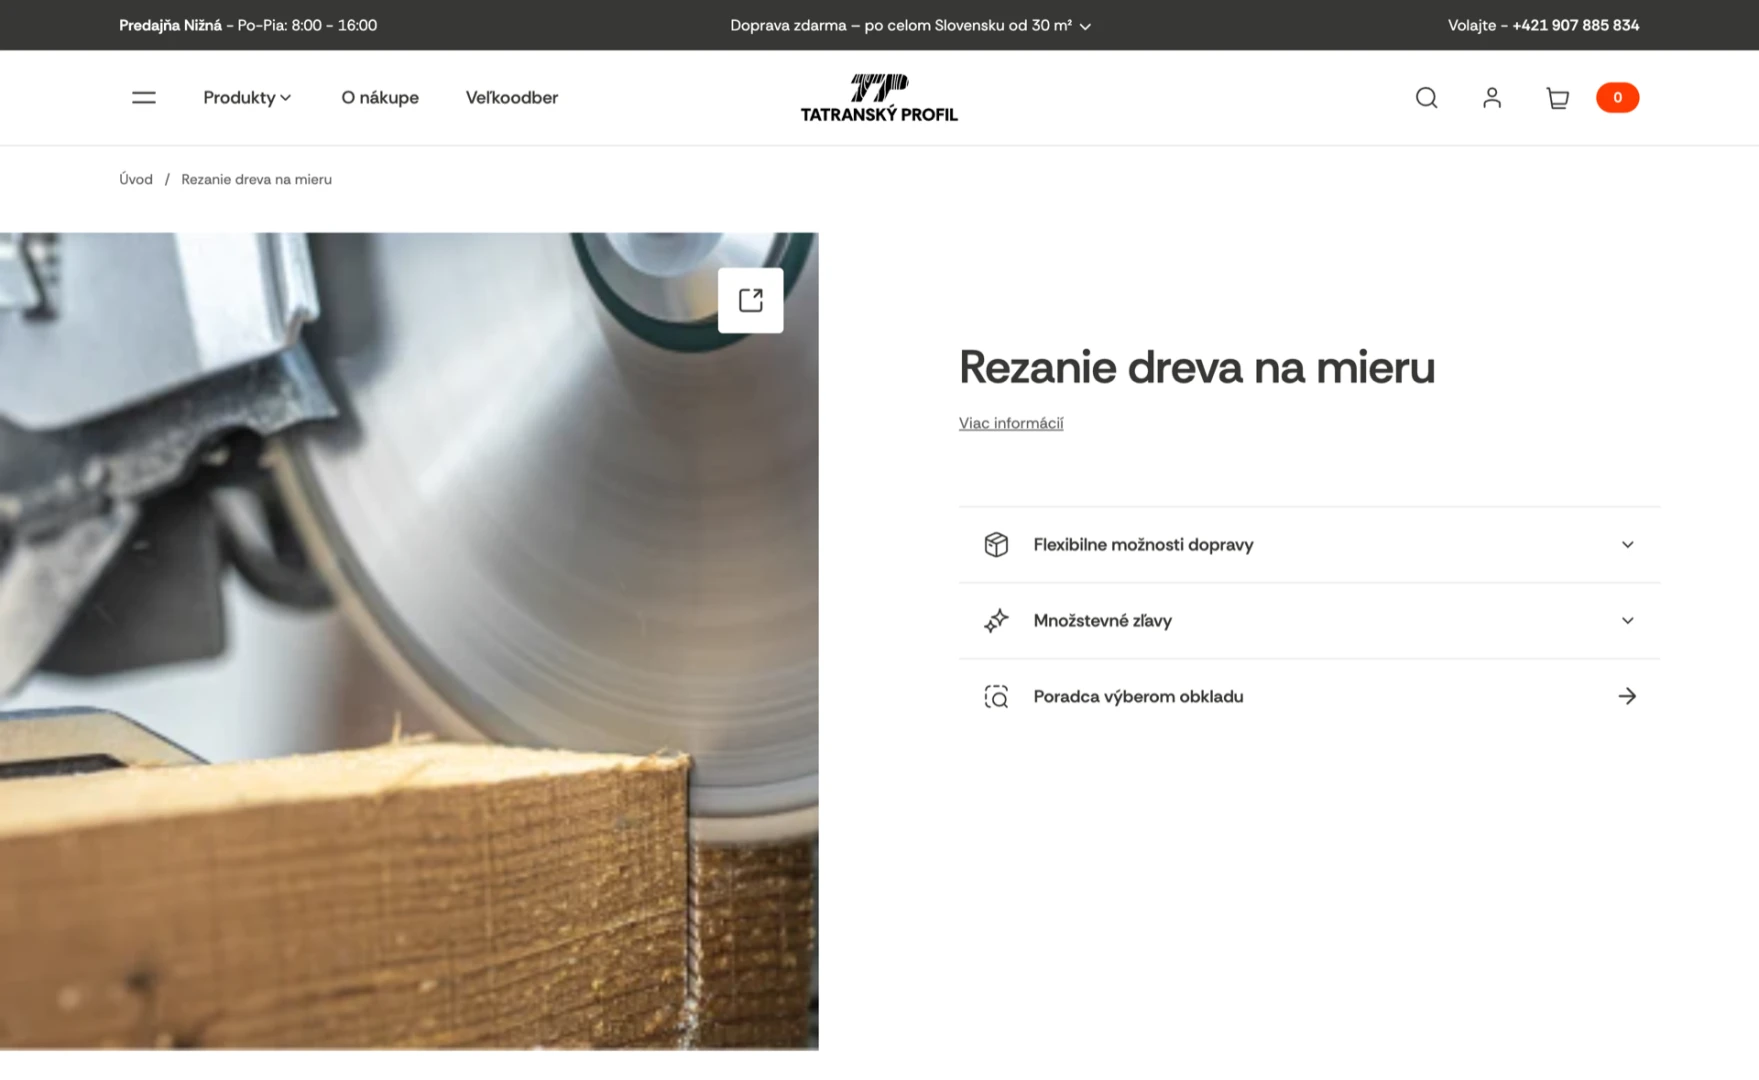Call the phone number +421 907 885 834
Viewport: 1759px width, 1080px height.
(1575, 25)
